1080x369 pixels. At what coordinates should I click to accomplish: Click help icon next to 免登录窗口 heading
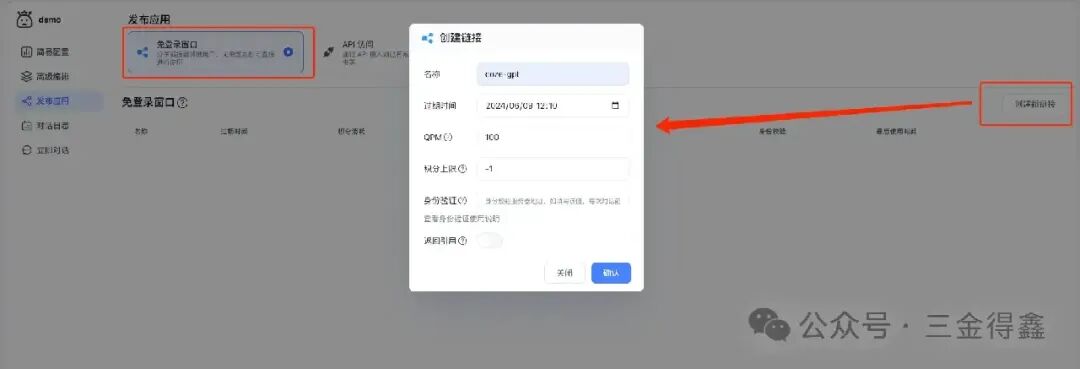tap(183, 103)
